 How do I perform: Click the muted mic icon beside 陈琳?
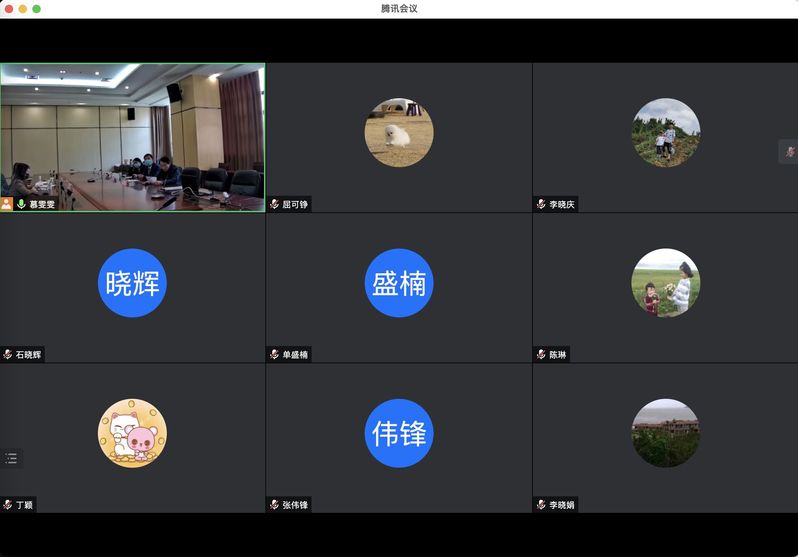coord(541,354)
